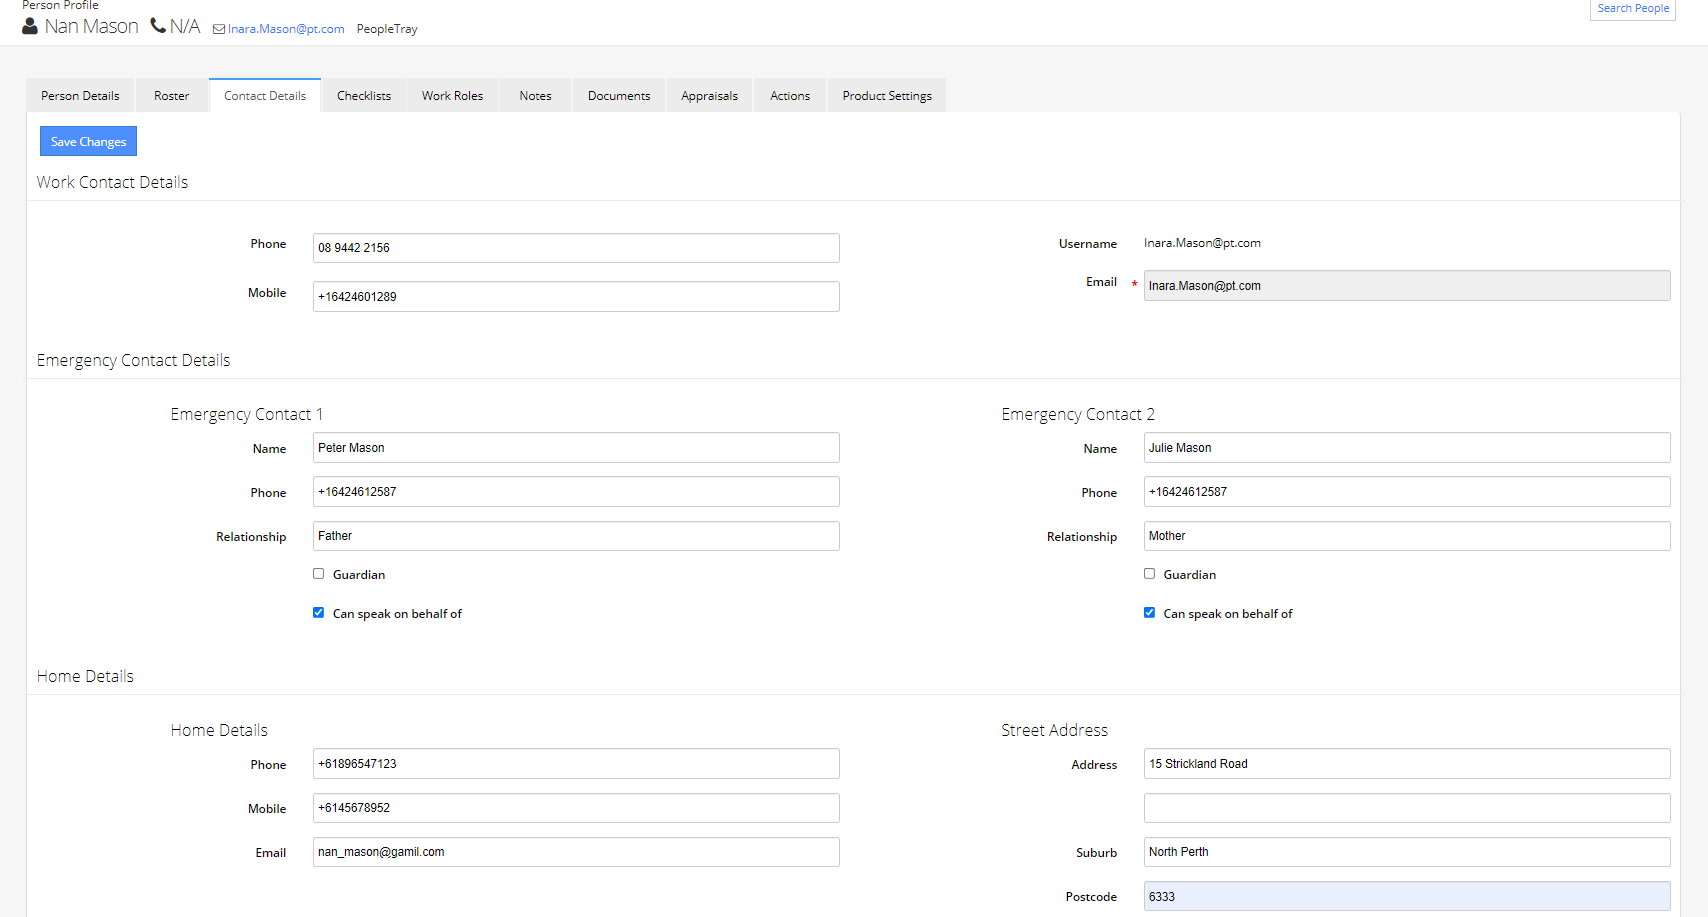The height and width of the screenshot is (917, 1708).
Task: Switch to the Roster tab
Action: click(171, 94)
